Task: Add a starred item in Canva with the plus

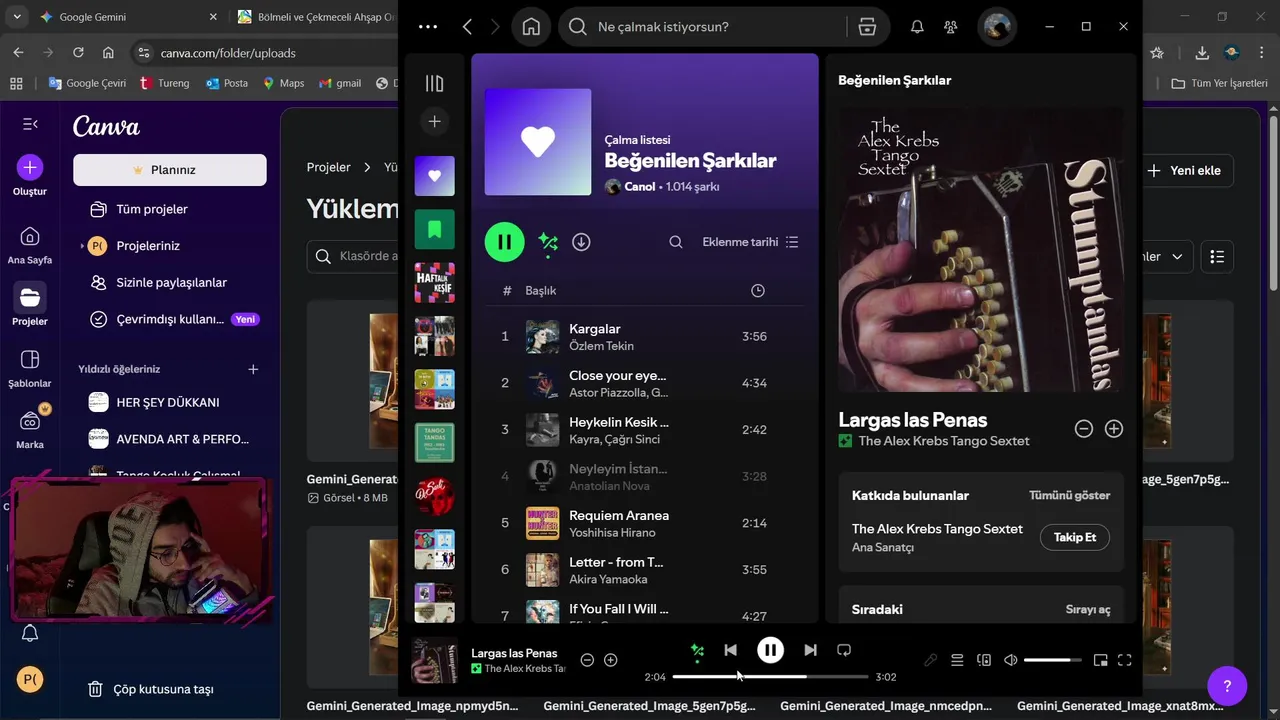Action: pos(253,370)
